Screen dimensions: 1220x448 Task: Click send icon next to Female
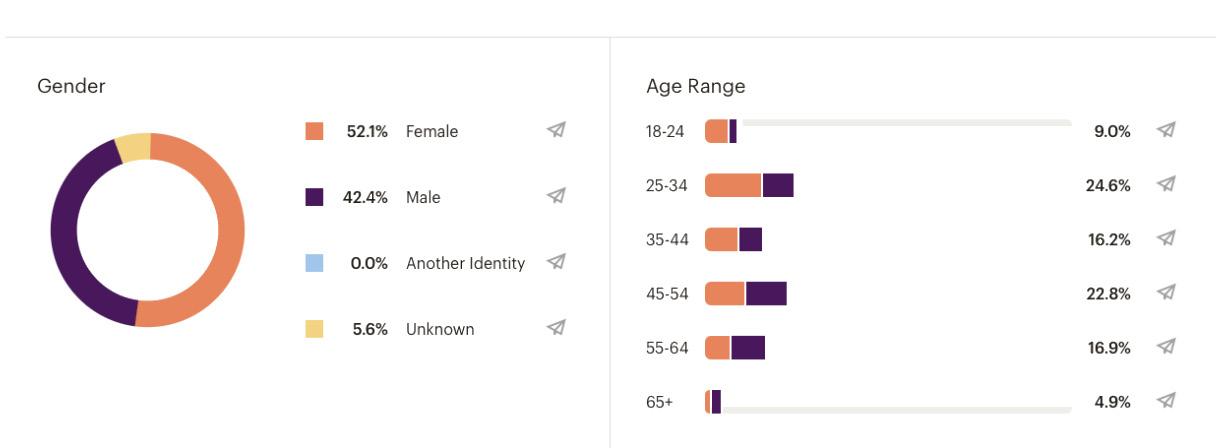pyautogui.click(x=556, y=130)
